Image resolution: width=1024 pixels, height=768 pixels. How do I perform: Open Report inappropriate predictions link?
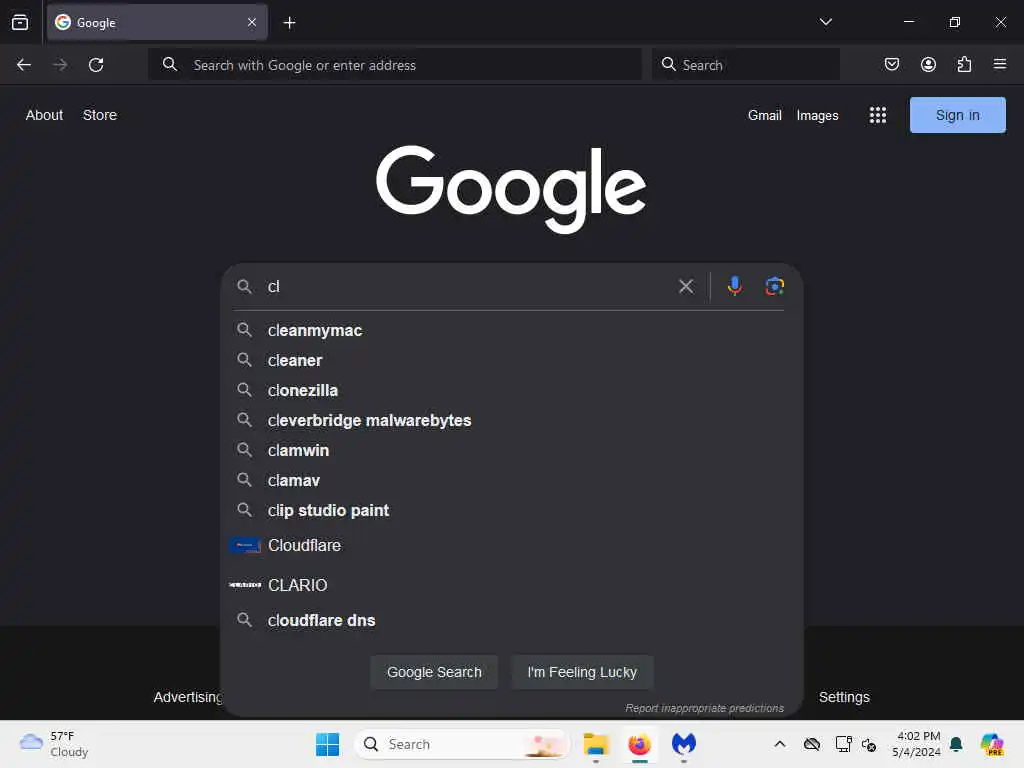pyautogui.click(x=705, y=708)
